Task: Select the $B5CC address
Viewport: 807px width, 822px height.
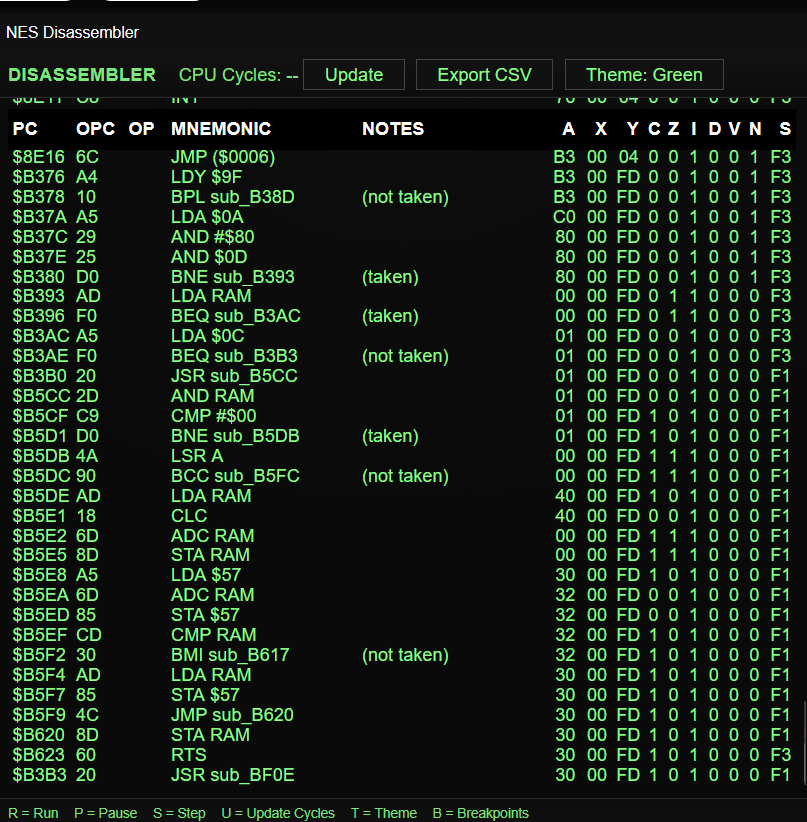Action: 41,396
